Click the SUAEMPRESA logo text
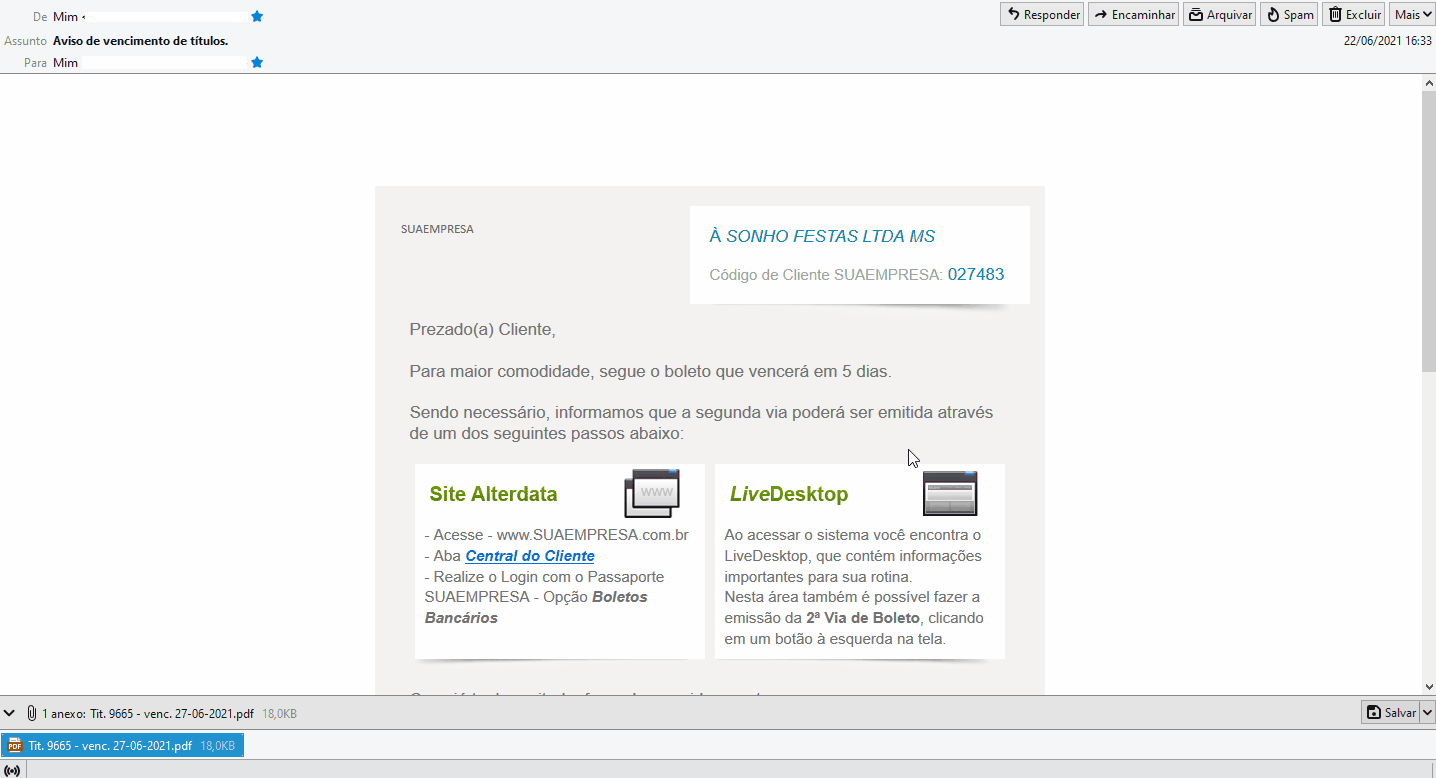 (x=437, y=229)
